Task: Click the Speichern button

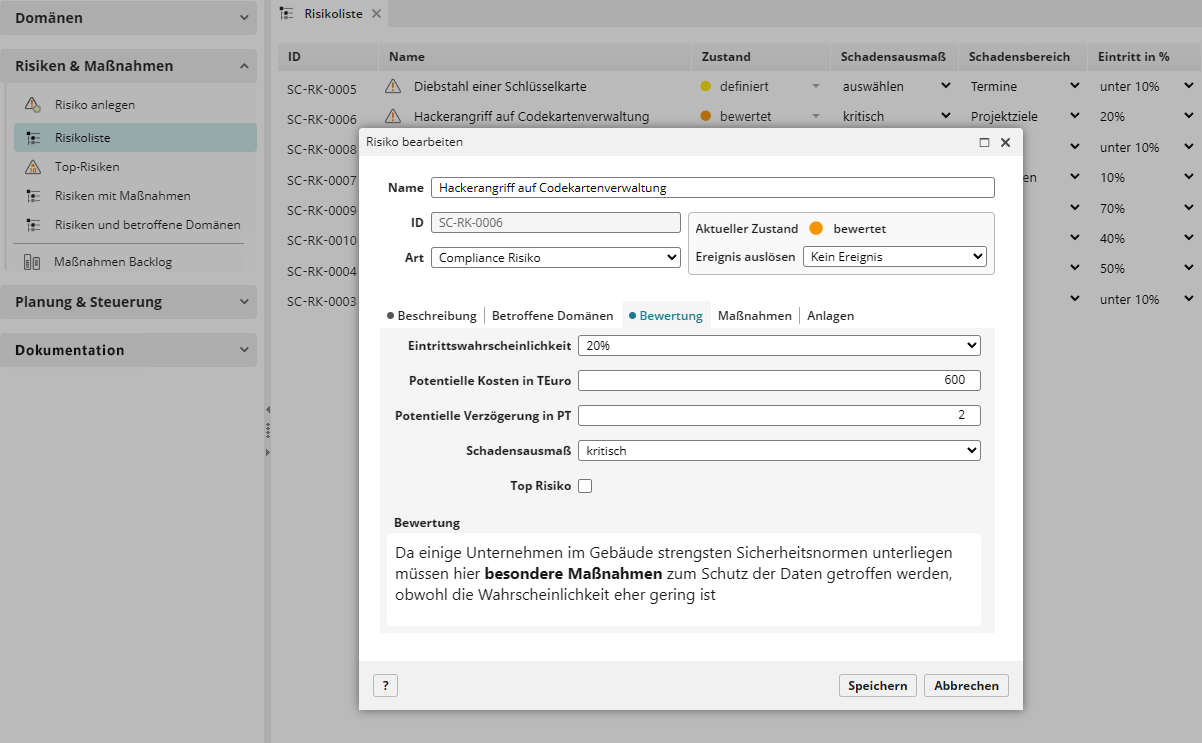Action: point(877,685)
